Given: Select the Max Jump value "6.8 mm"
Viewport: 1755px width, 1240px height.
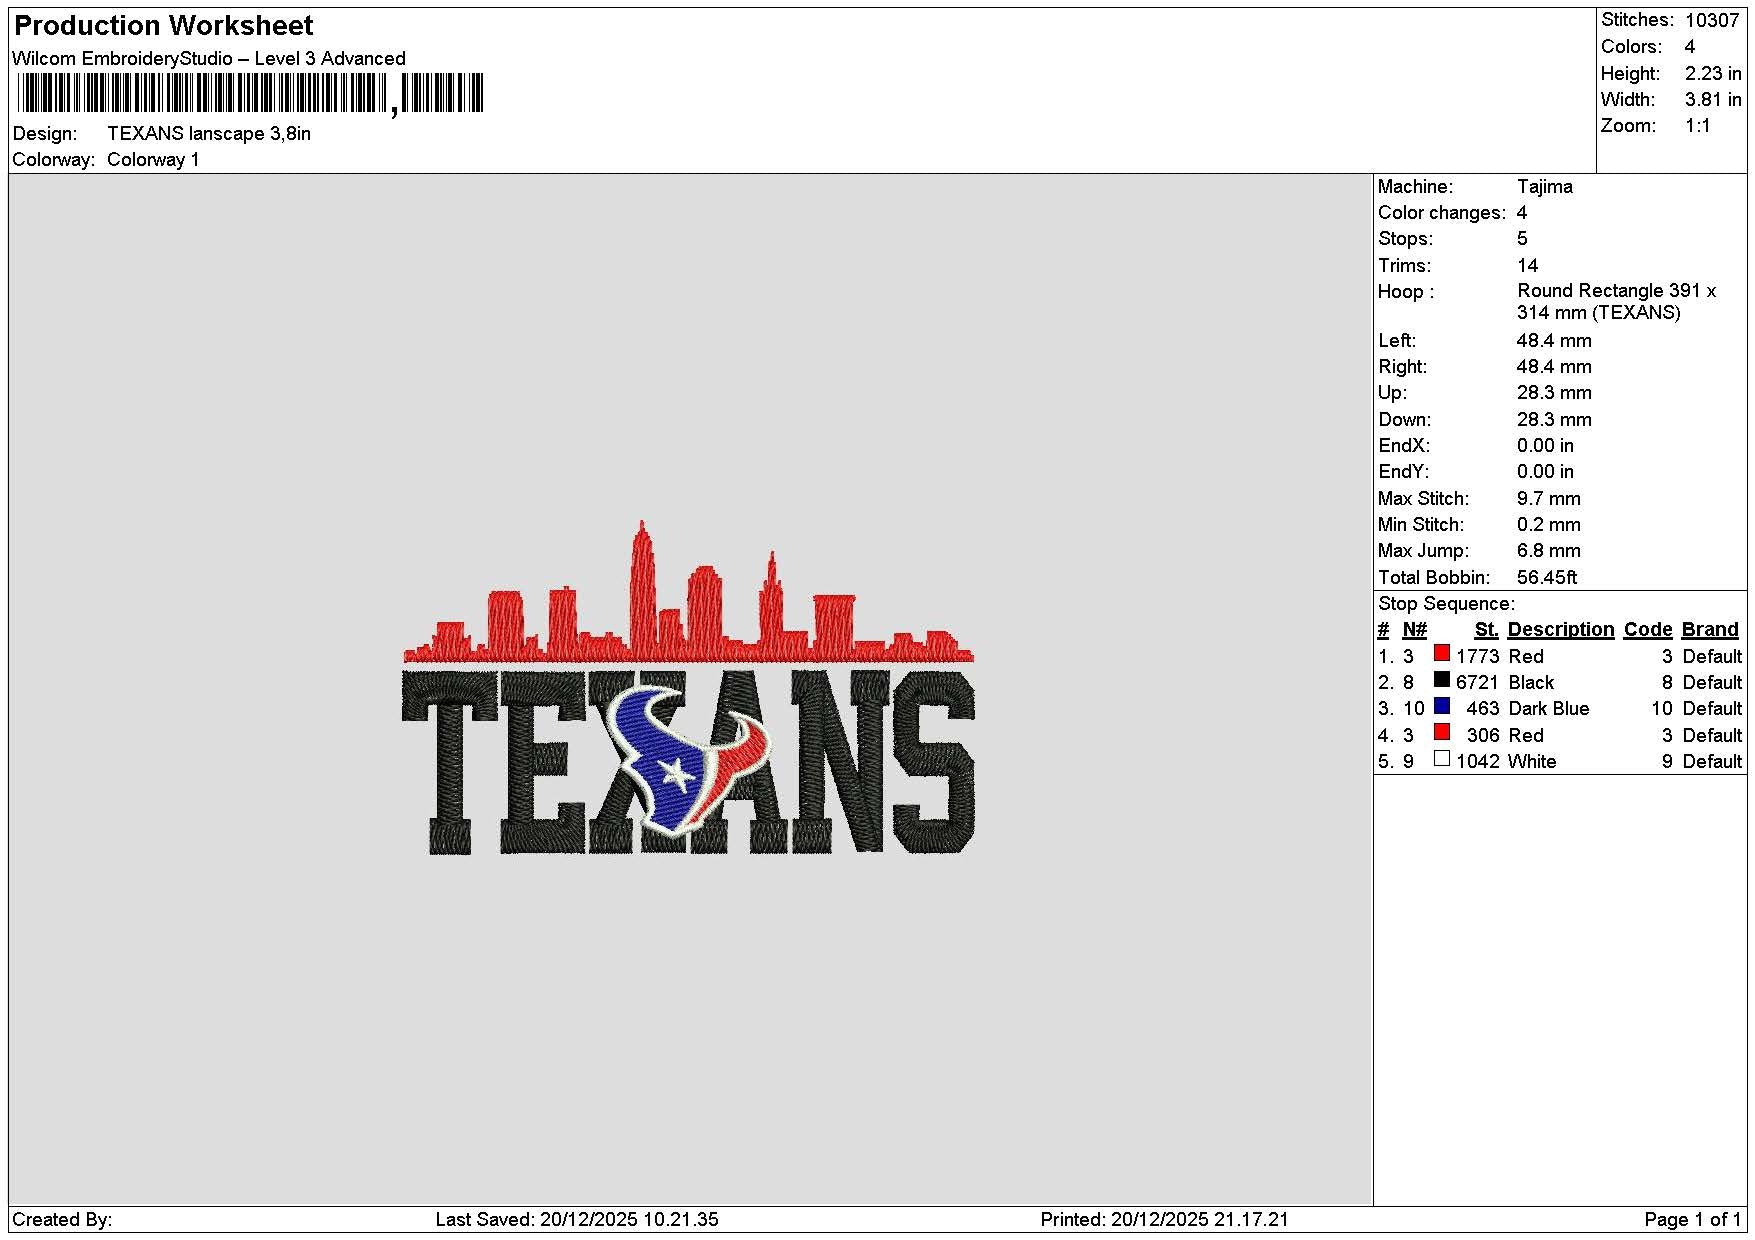Looking at the screenshot, I should 1549,550.
